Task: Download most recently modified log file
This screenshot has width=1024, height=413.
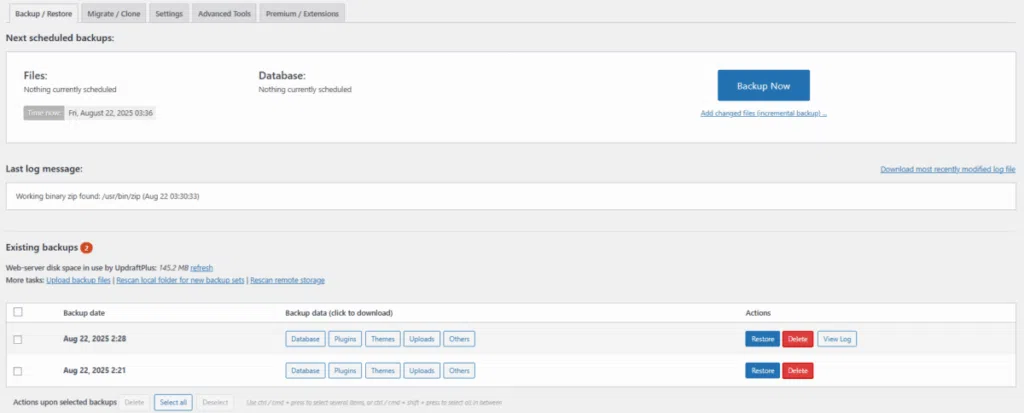Action: pos(947,170)
